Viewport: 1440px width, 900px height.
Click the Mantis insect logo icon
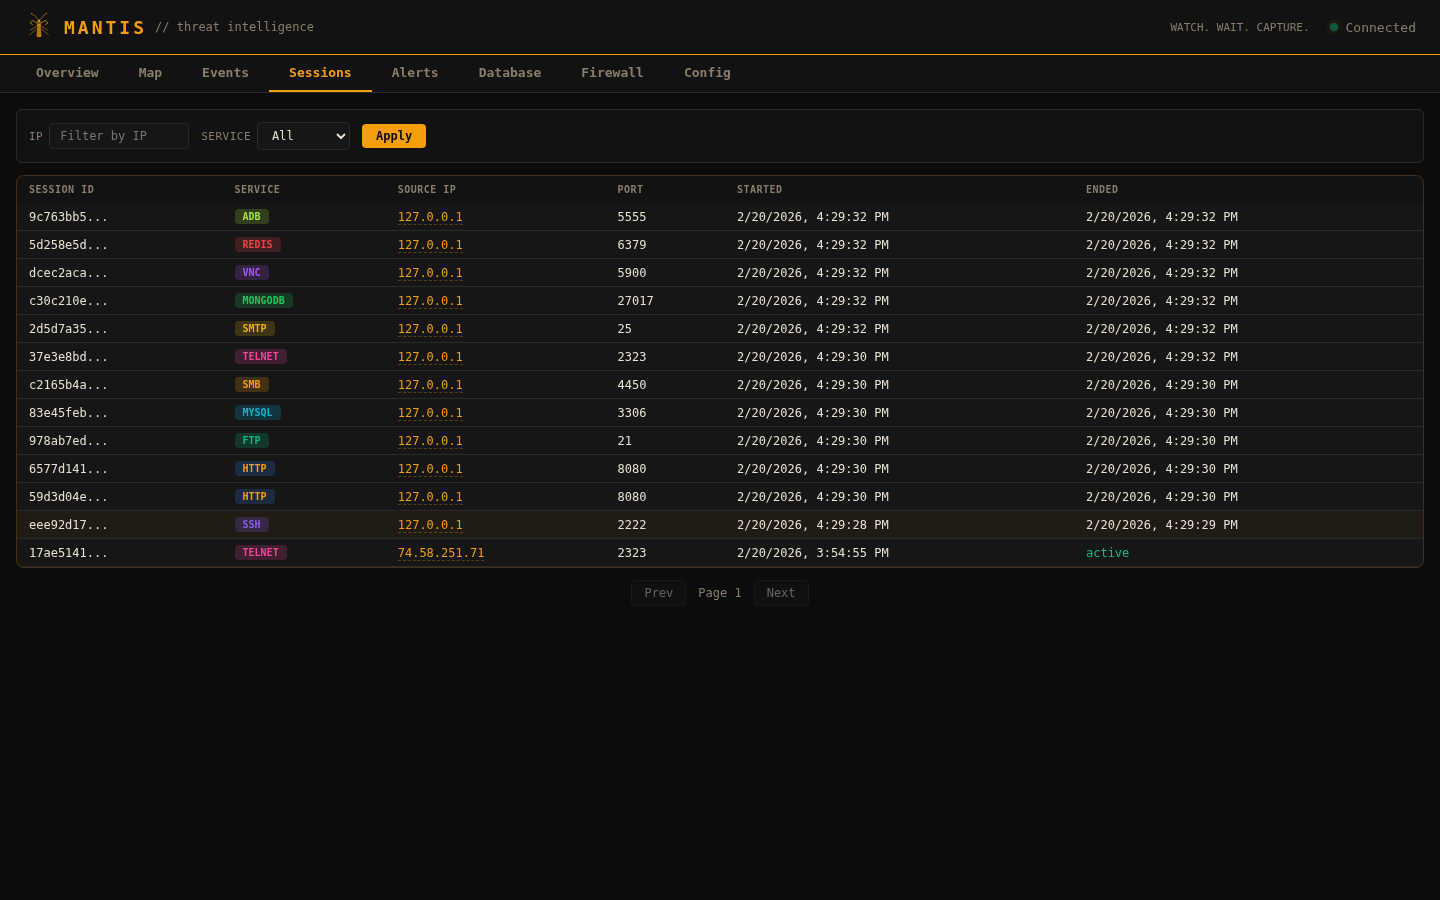click(39, 26)
